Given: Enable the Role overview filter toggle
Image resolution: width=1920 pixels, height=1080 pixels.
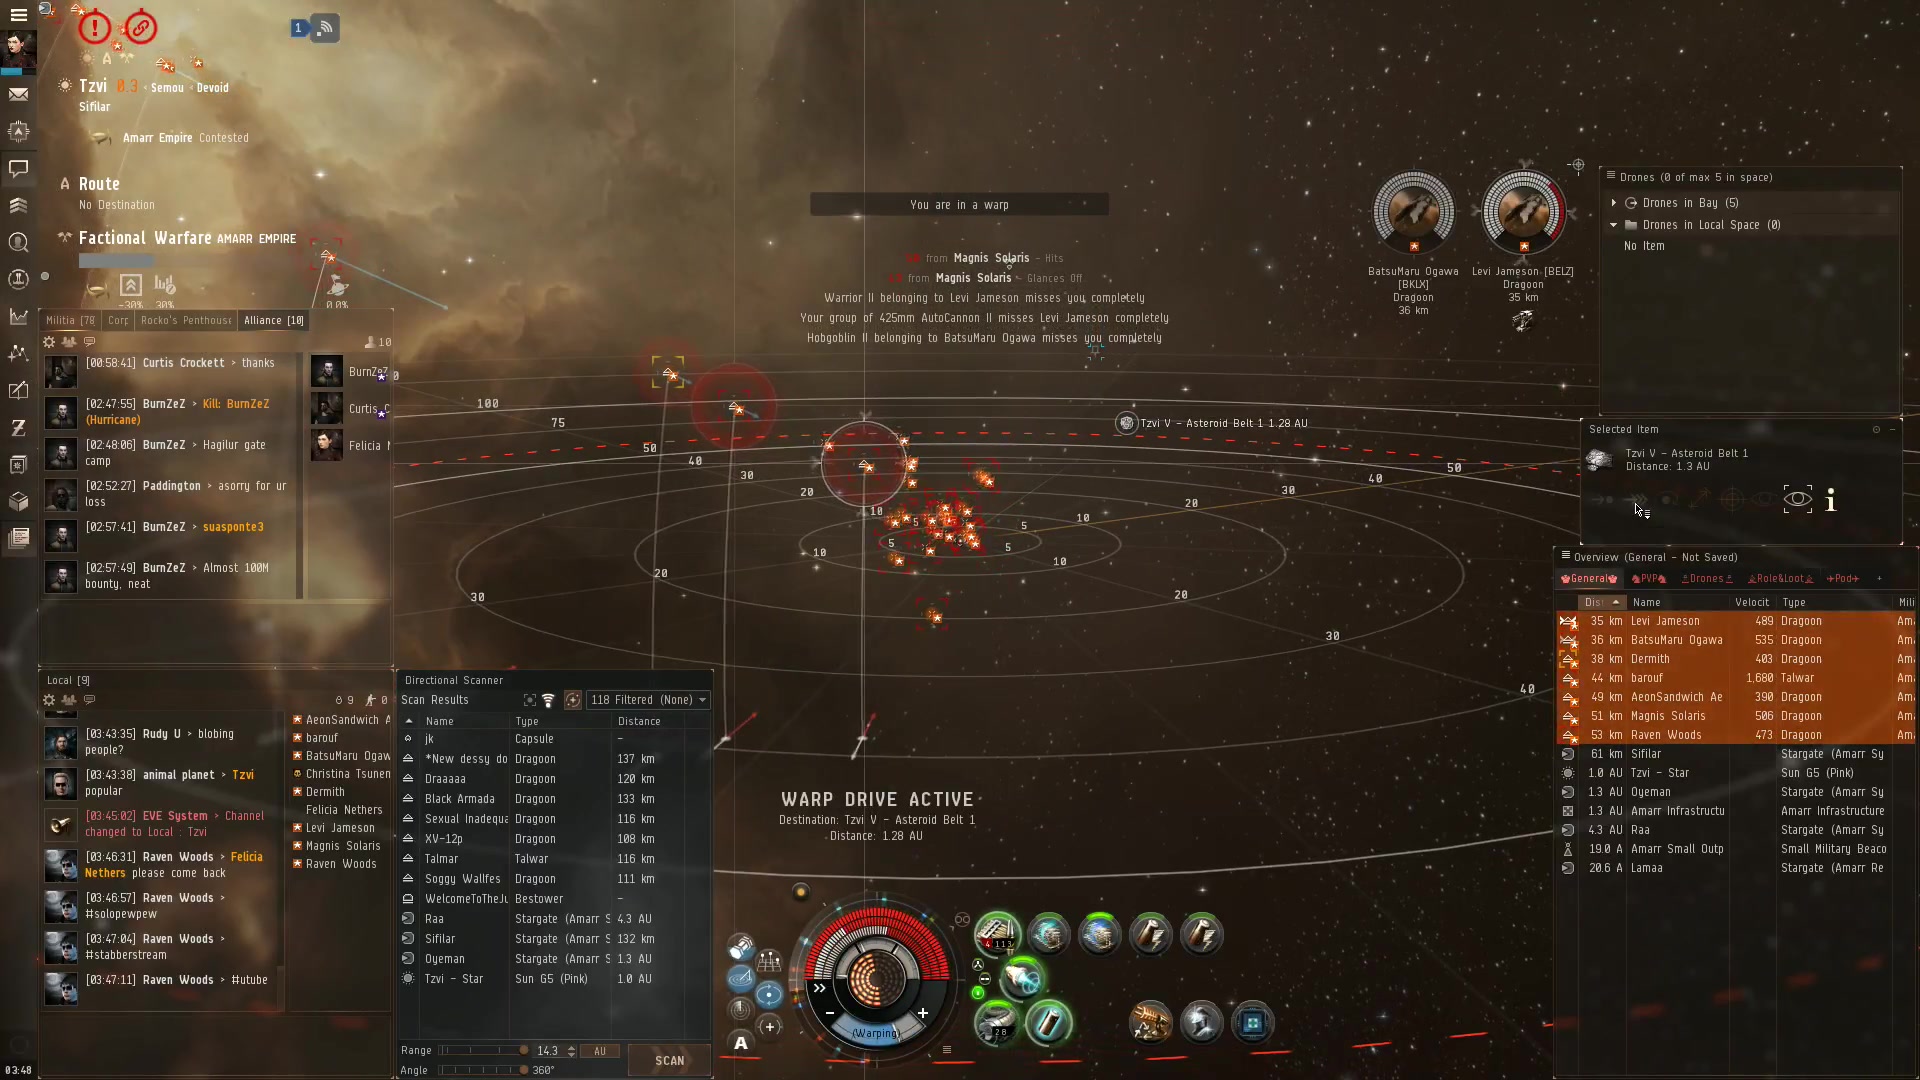Looking at the screenshot, I should click(x=1784, y=578).
